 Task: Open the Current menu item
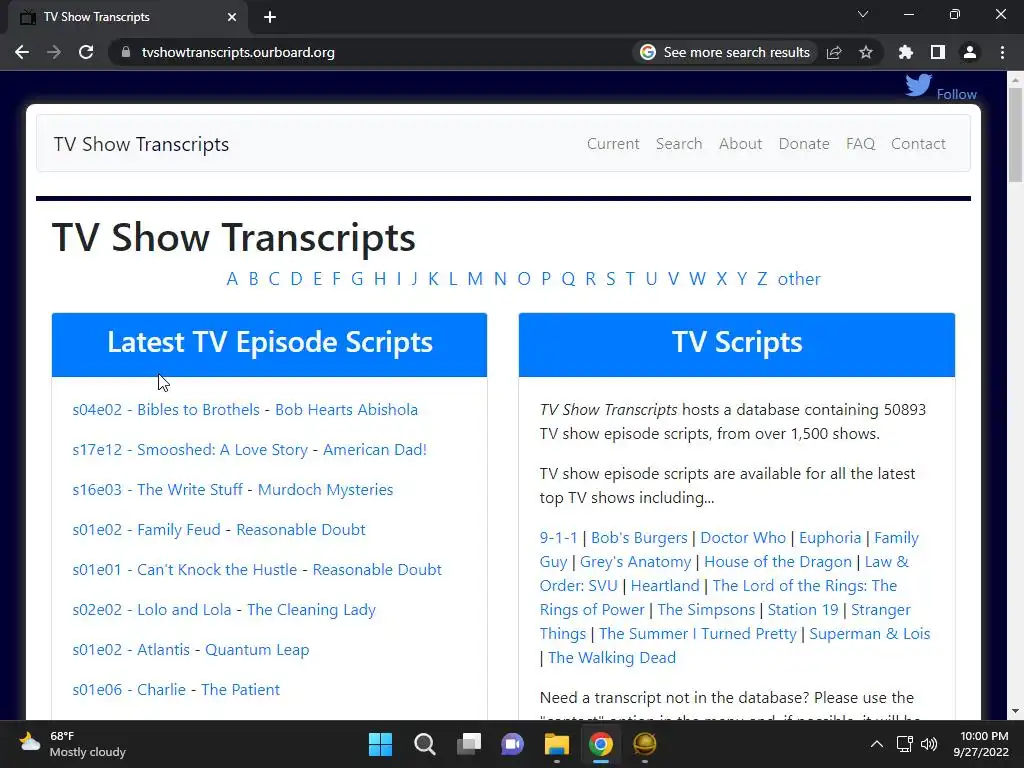pyautogui.click(x=613, y=144)
